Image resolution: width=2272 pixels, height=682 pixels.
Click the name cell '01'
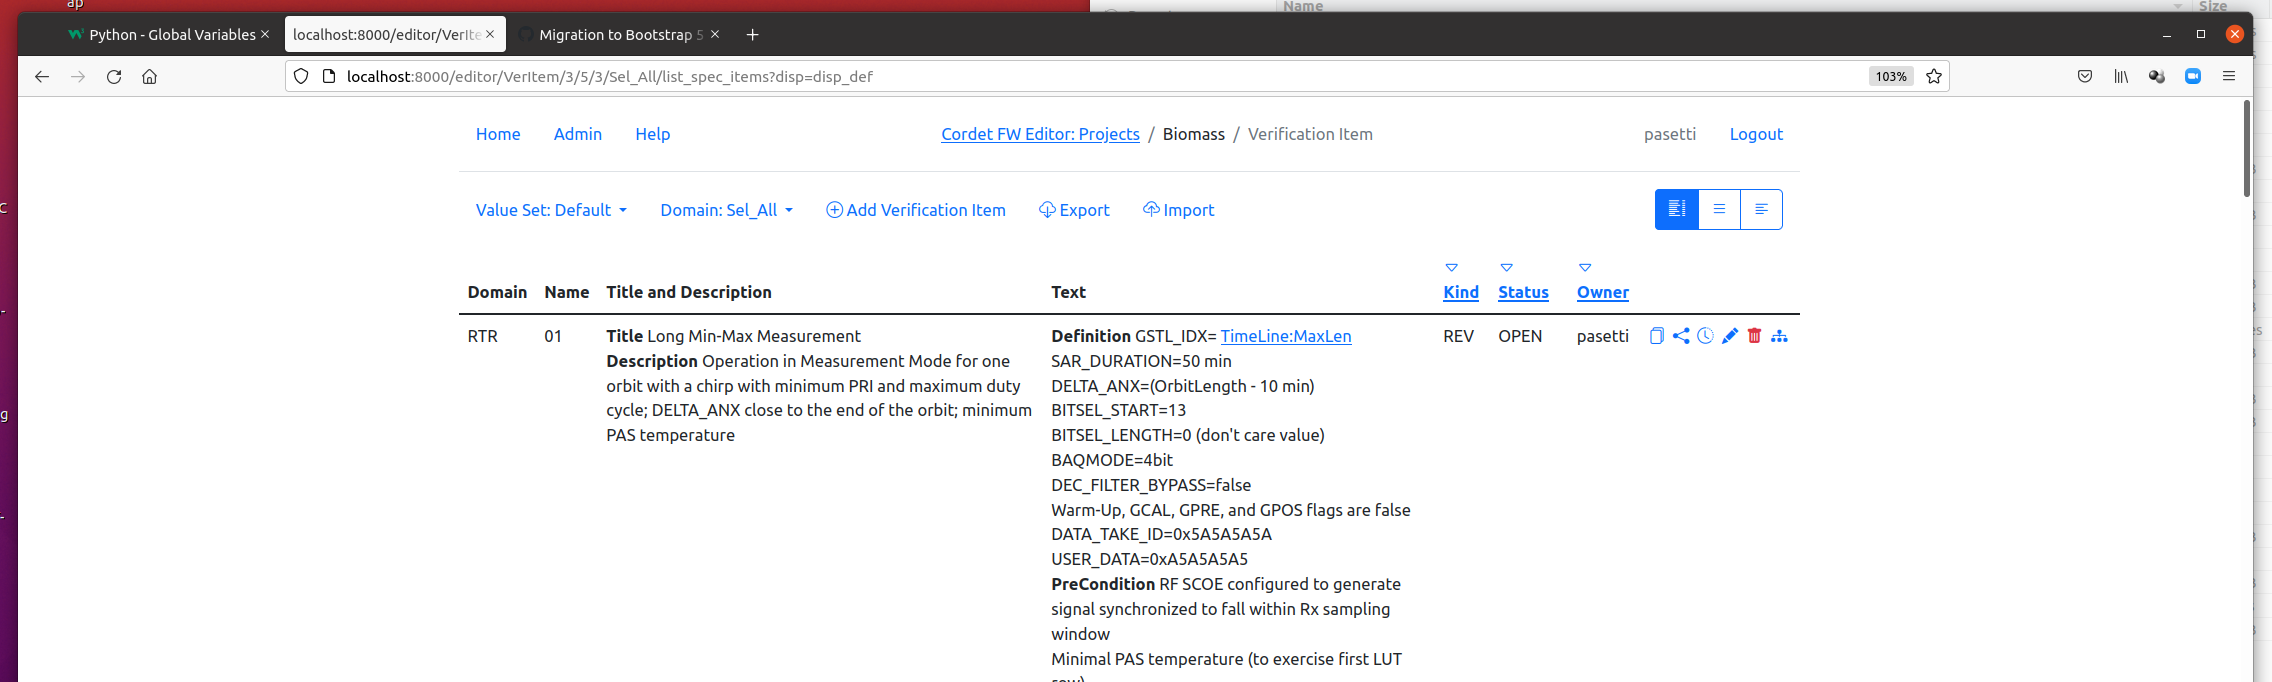point(553,336)
